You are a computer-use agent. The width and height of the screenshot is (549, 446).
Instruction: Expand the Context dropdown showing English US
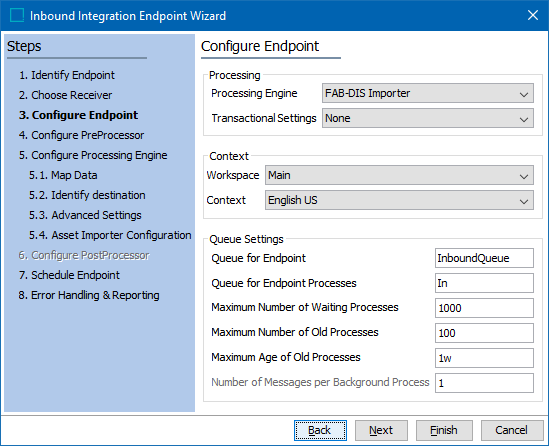tap(399, 200)
